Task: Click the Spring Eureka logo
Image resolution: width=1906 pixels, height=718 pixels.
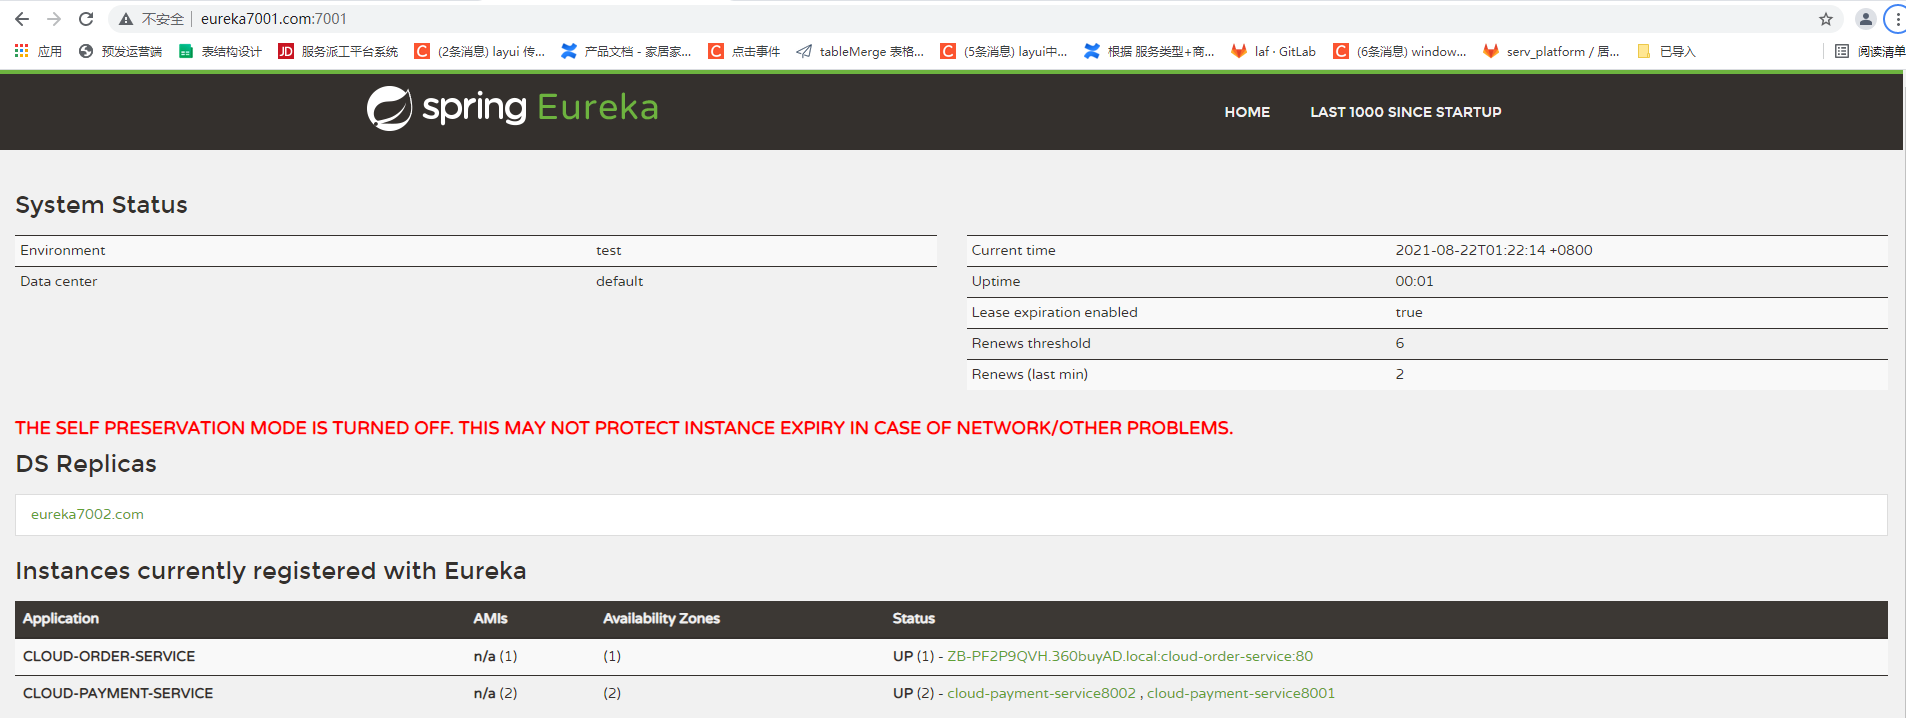Action: [x=512, y=108]
